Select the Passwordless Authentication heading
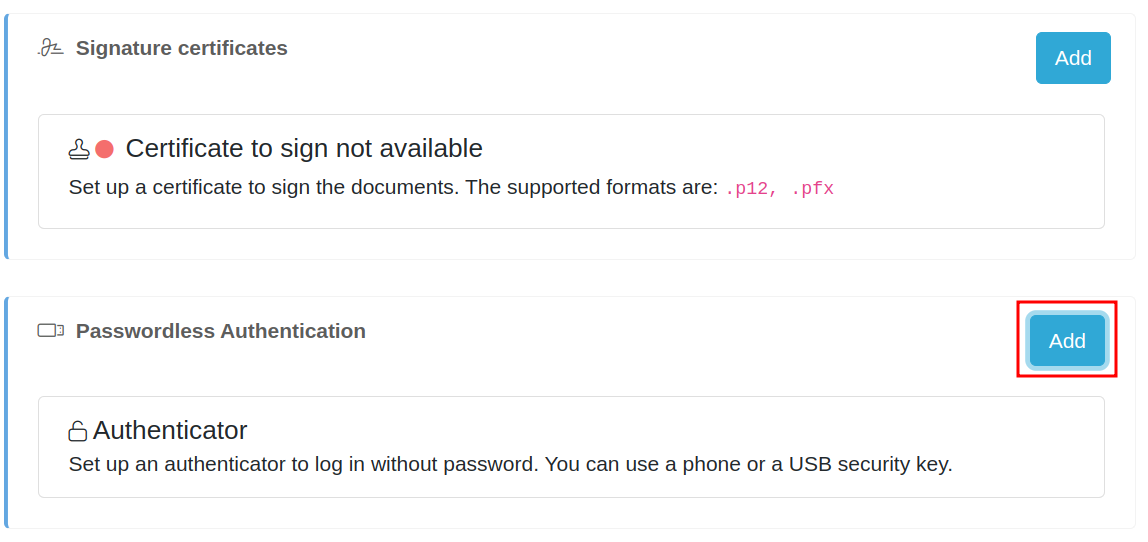This screenshot has height=542, width=1148. 220,331
